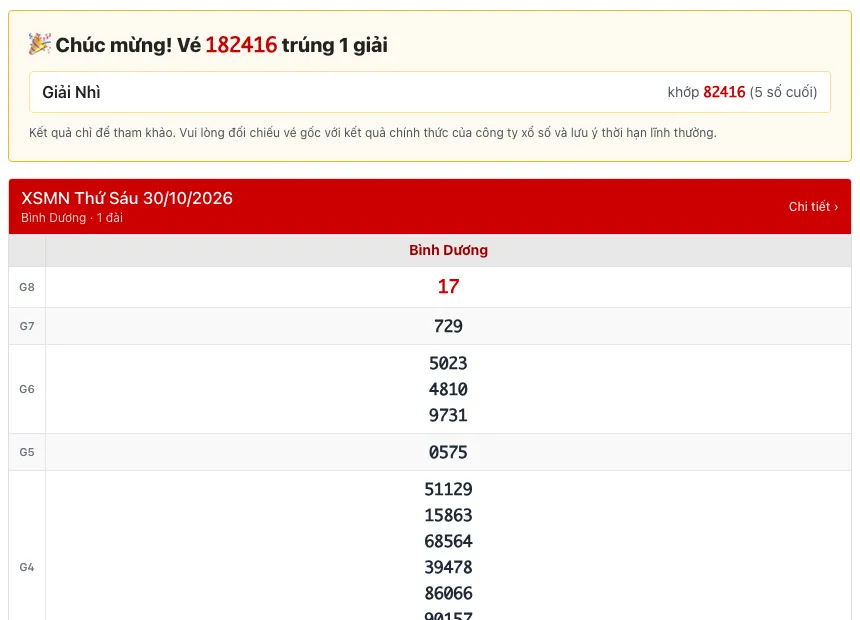Screen dimensions: 860x620
Task: Select the G8 result 17
Action: tap(448, 286)
